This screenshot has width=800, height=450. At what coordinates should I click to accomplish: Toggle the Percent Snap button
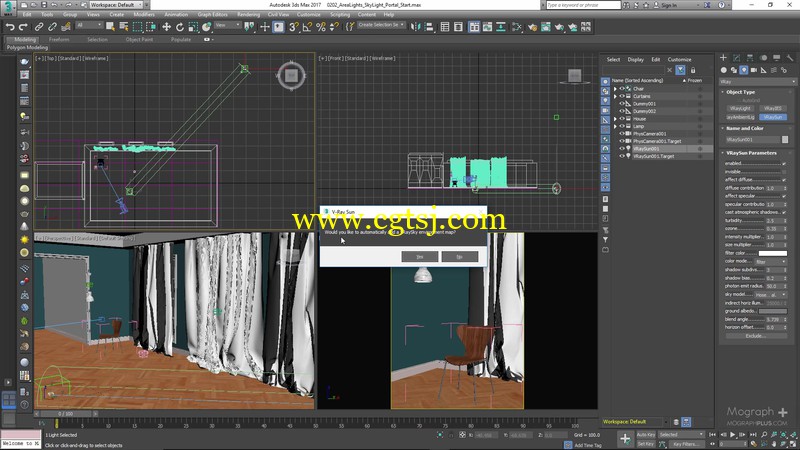pos(320,27)
